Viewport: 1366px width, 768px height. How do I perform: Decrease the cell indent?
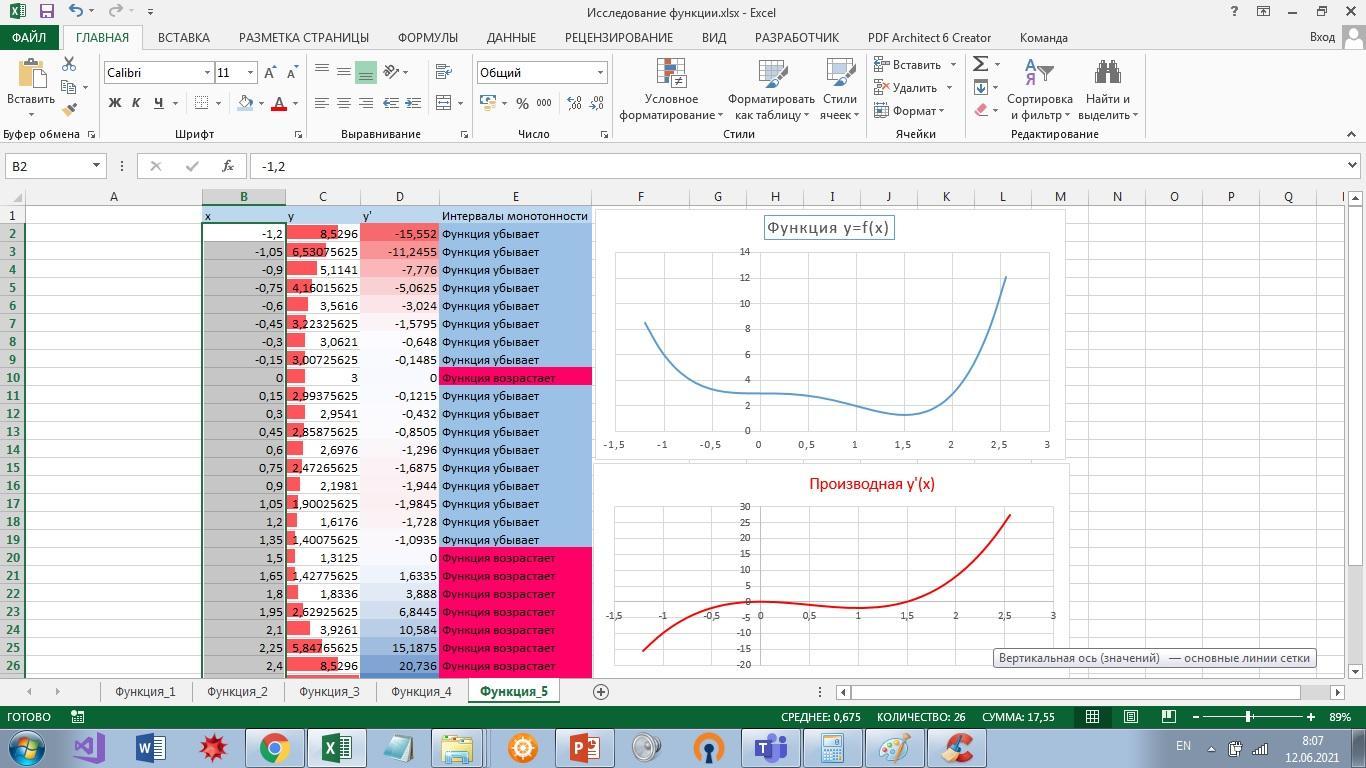[391, 103]
